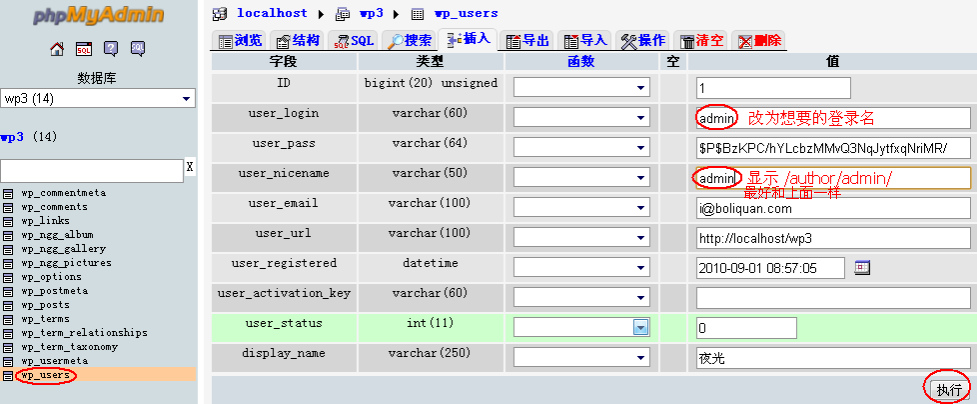Click the database icon beside wp3 breadcrumb
This screenshot has height=404, width=977.
[343, 13]
